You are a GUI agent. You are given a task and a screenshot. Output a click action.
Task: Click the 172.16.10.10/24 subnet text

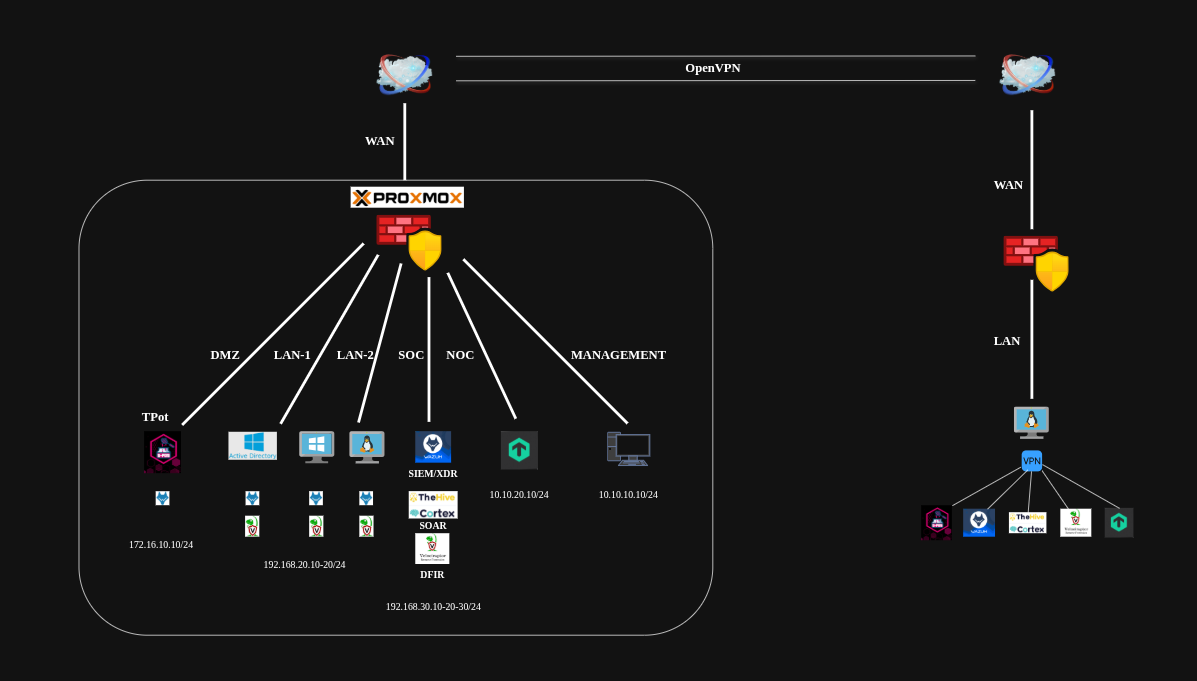tap(161, 545)
